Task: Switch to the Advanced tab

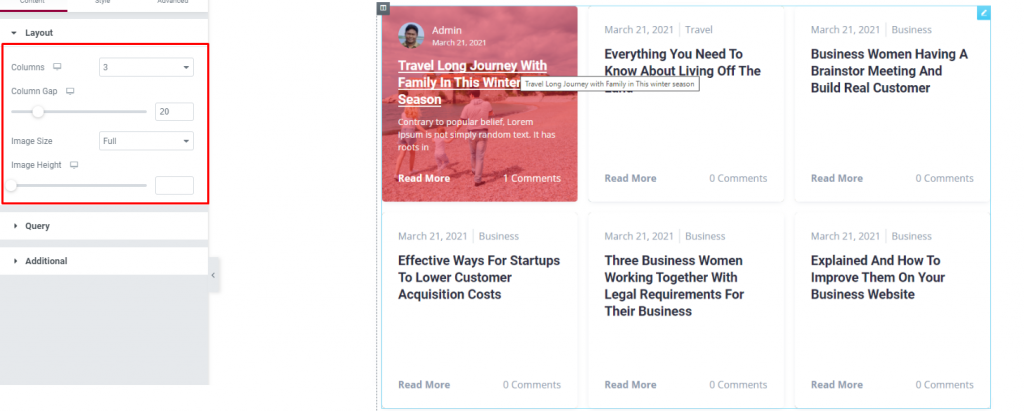Action: click(172, 2)
